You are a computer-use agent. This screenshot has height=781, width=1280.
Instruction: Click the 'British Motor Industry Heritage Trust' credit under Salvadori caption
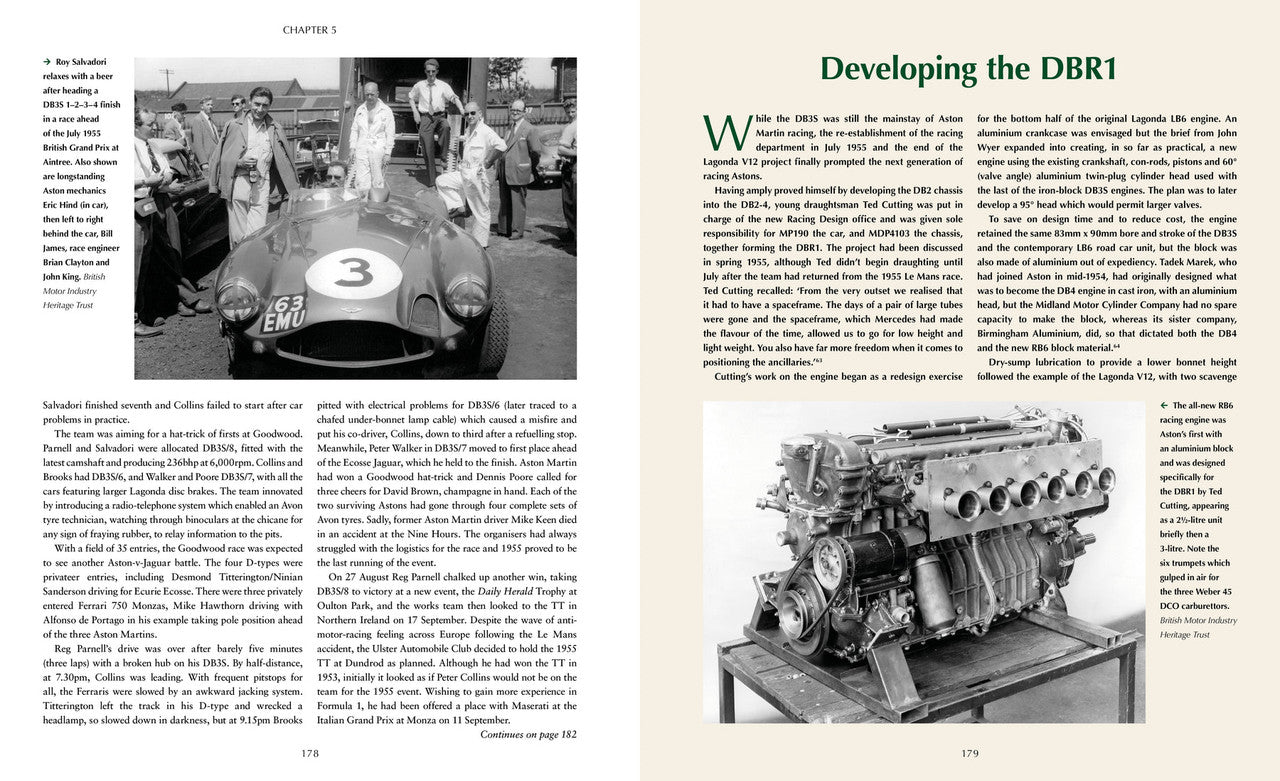(76, 289)
